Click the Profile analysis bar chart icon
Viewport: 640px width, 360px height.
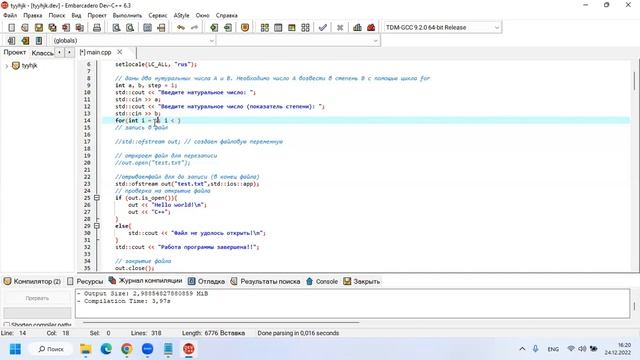click(358, 27)
